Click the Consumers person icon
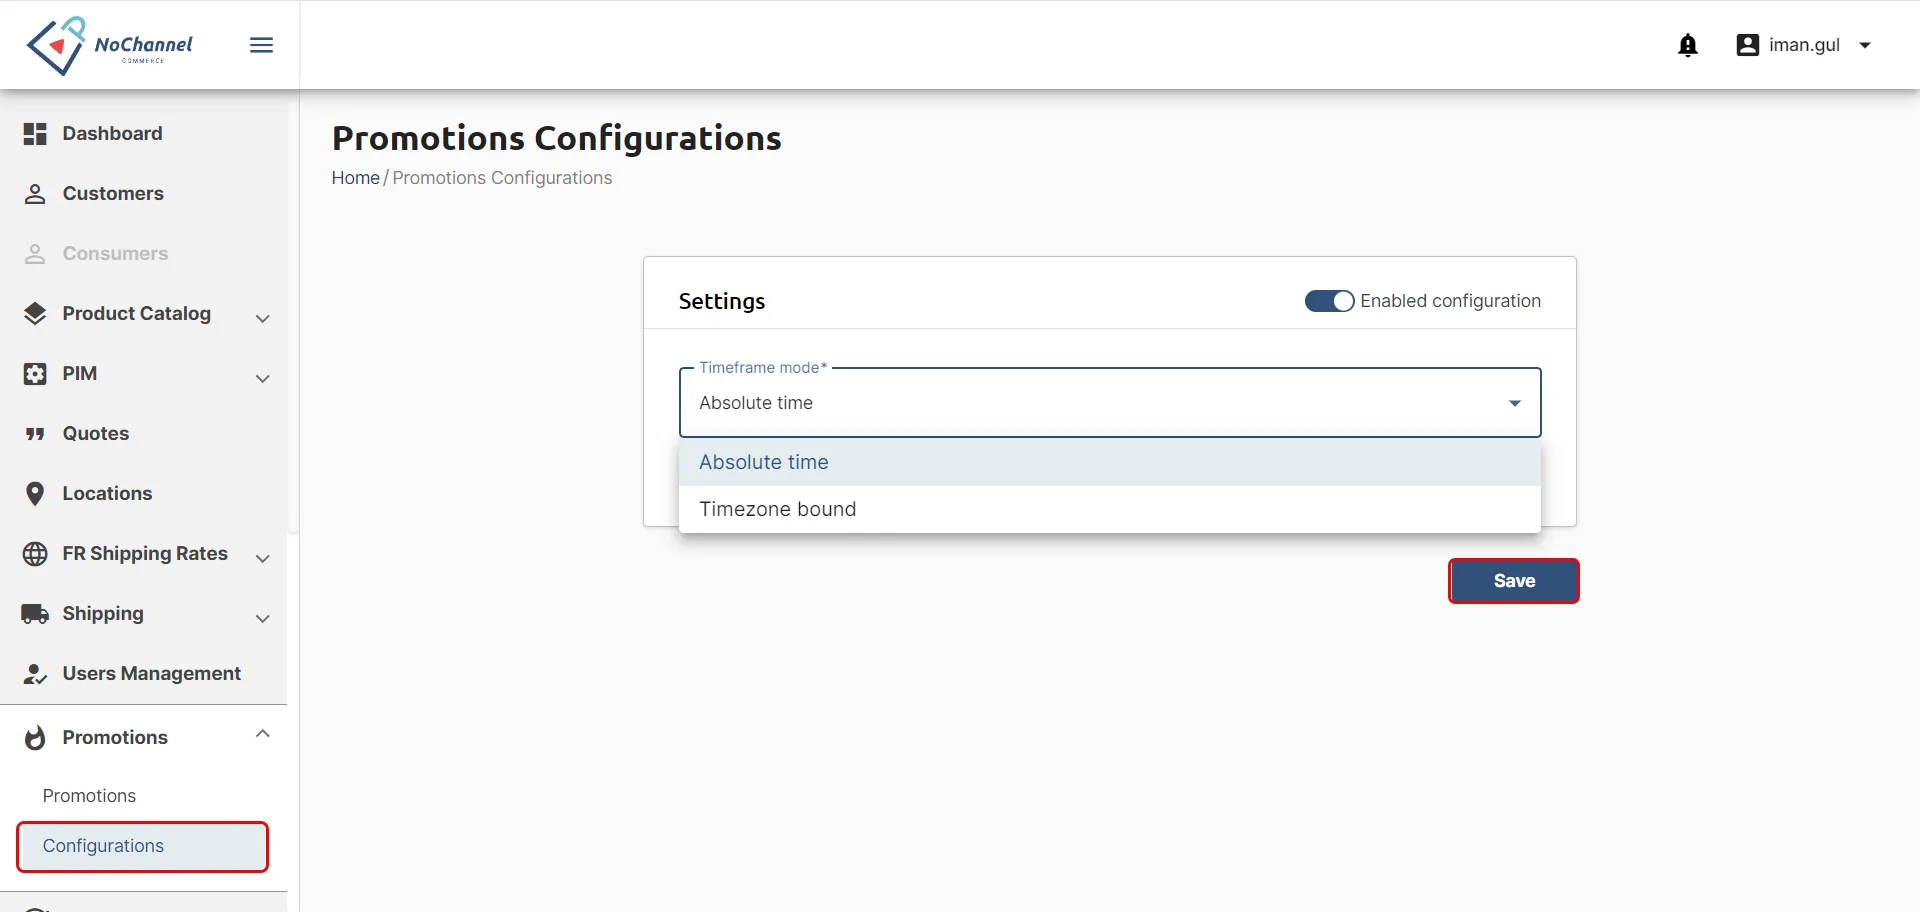1920x912 pixels. pos(35,254)
